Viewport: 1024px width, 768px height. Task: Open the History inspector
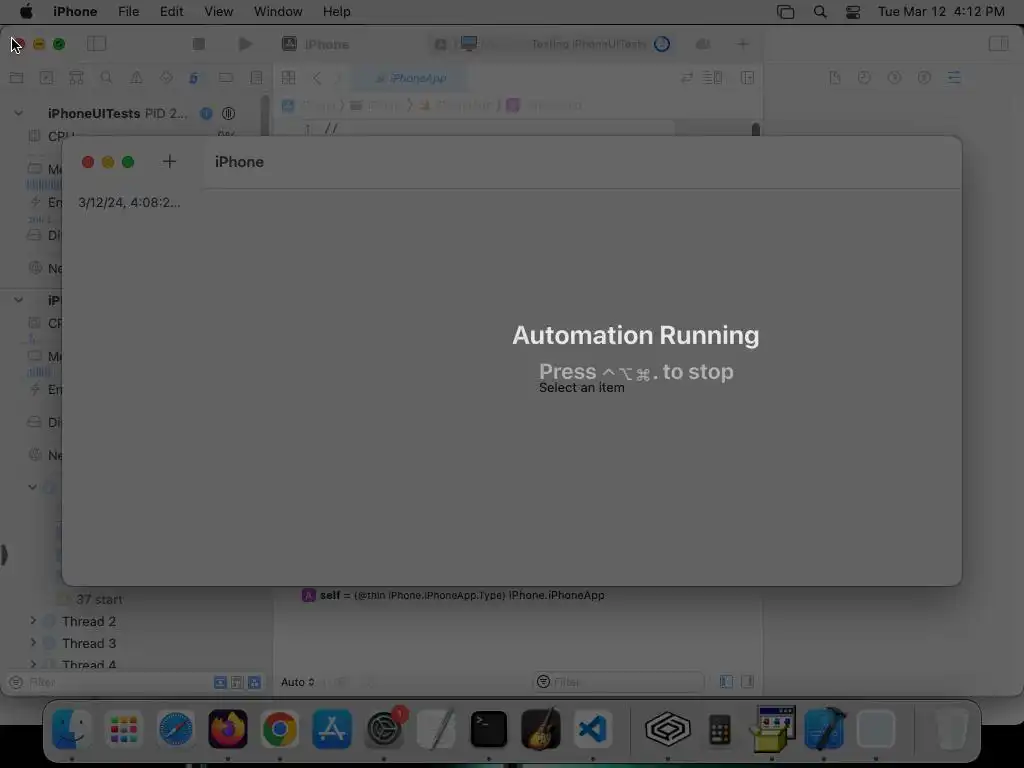(864, 78)
